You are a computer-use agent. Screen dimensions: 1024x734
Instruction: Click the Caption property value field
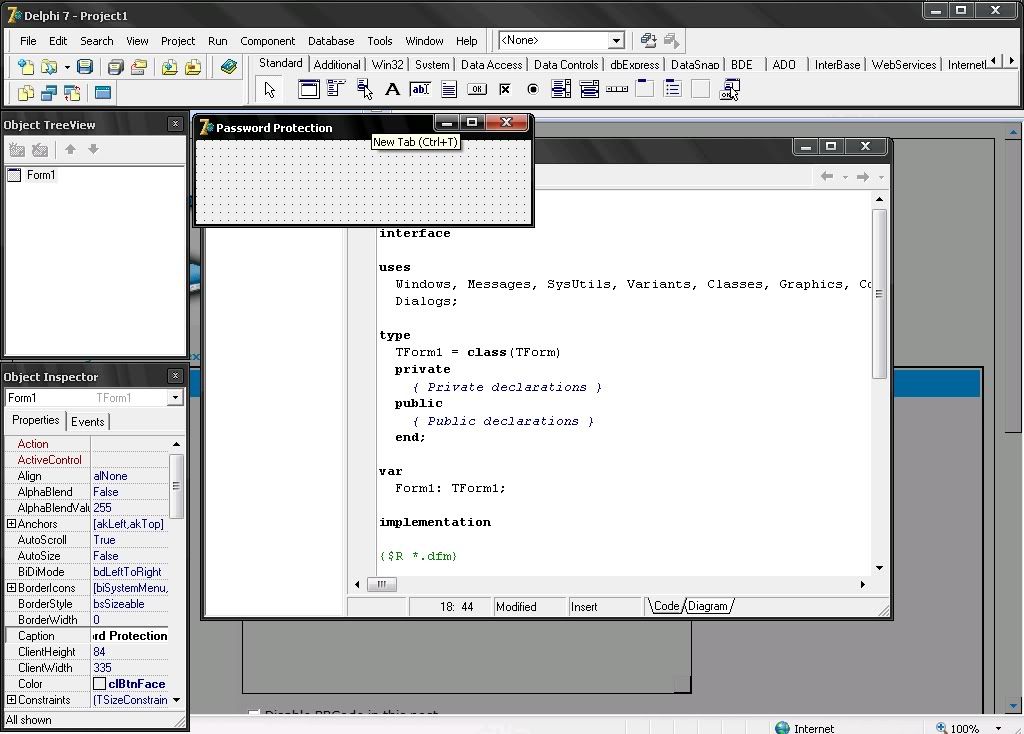click(x=130, y=636)
